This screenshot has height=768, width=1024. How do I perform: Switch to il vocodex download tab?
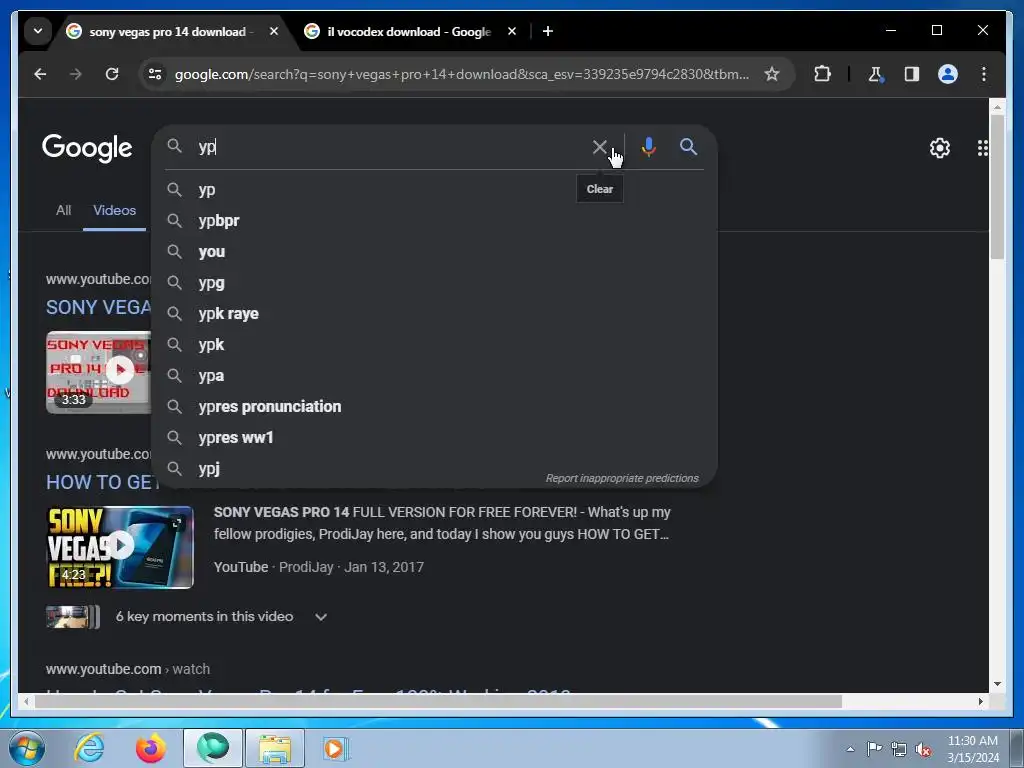(x=408, y=31)
